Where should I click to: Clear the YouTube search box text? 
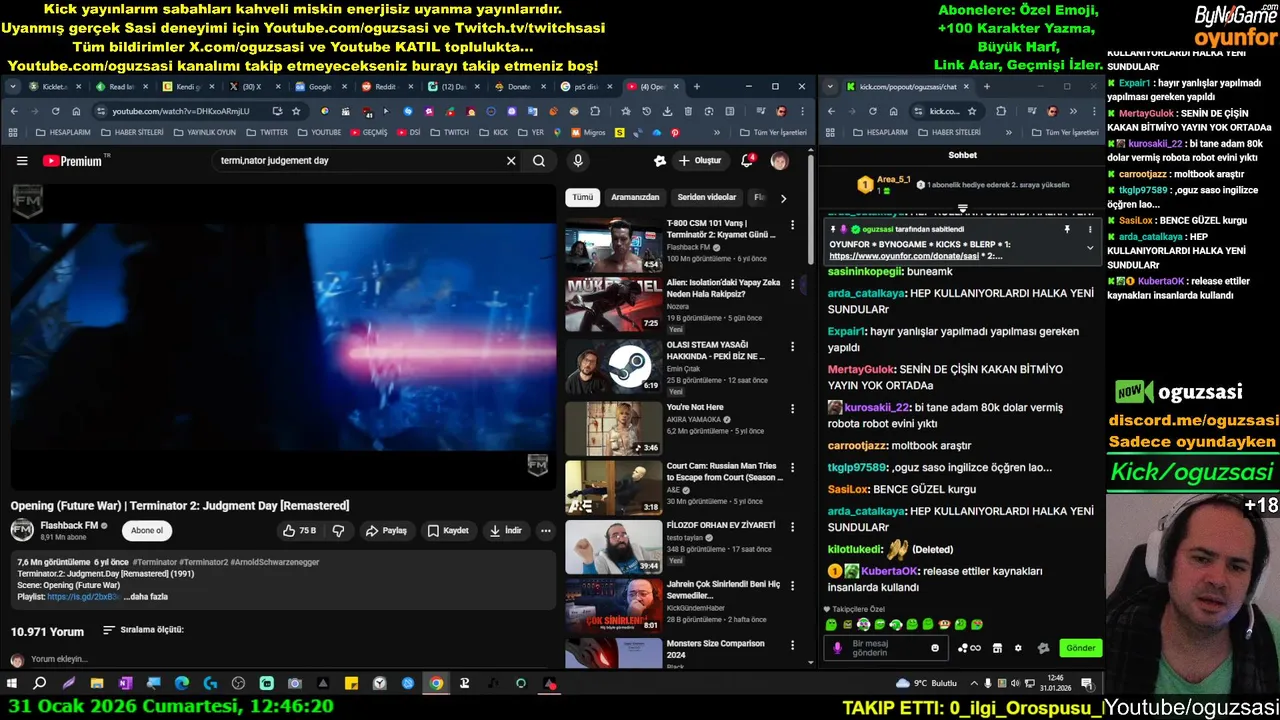tap(511, 161)
